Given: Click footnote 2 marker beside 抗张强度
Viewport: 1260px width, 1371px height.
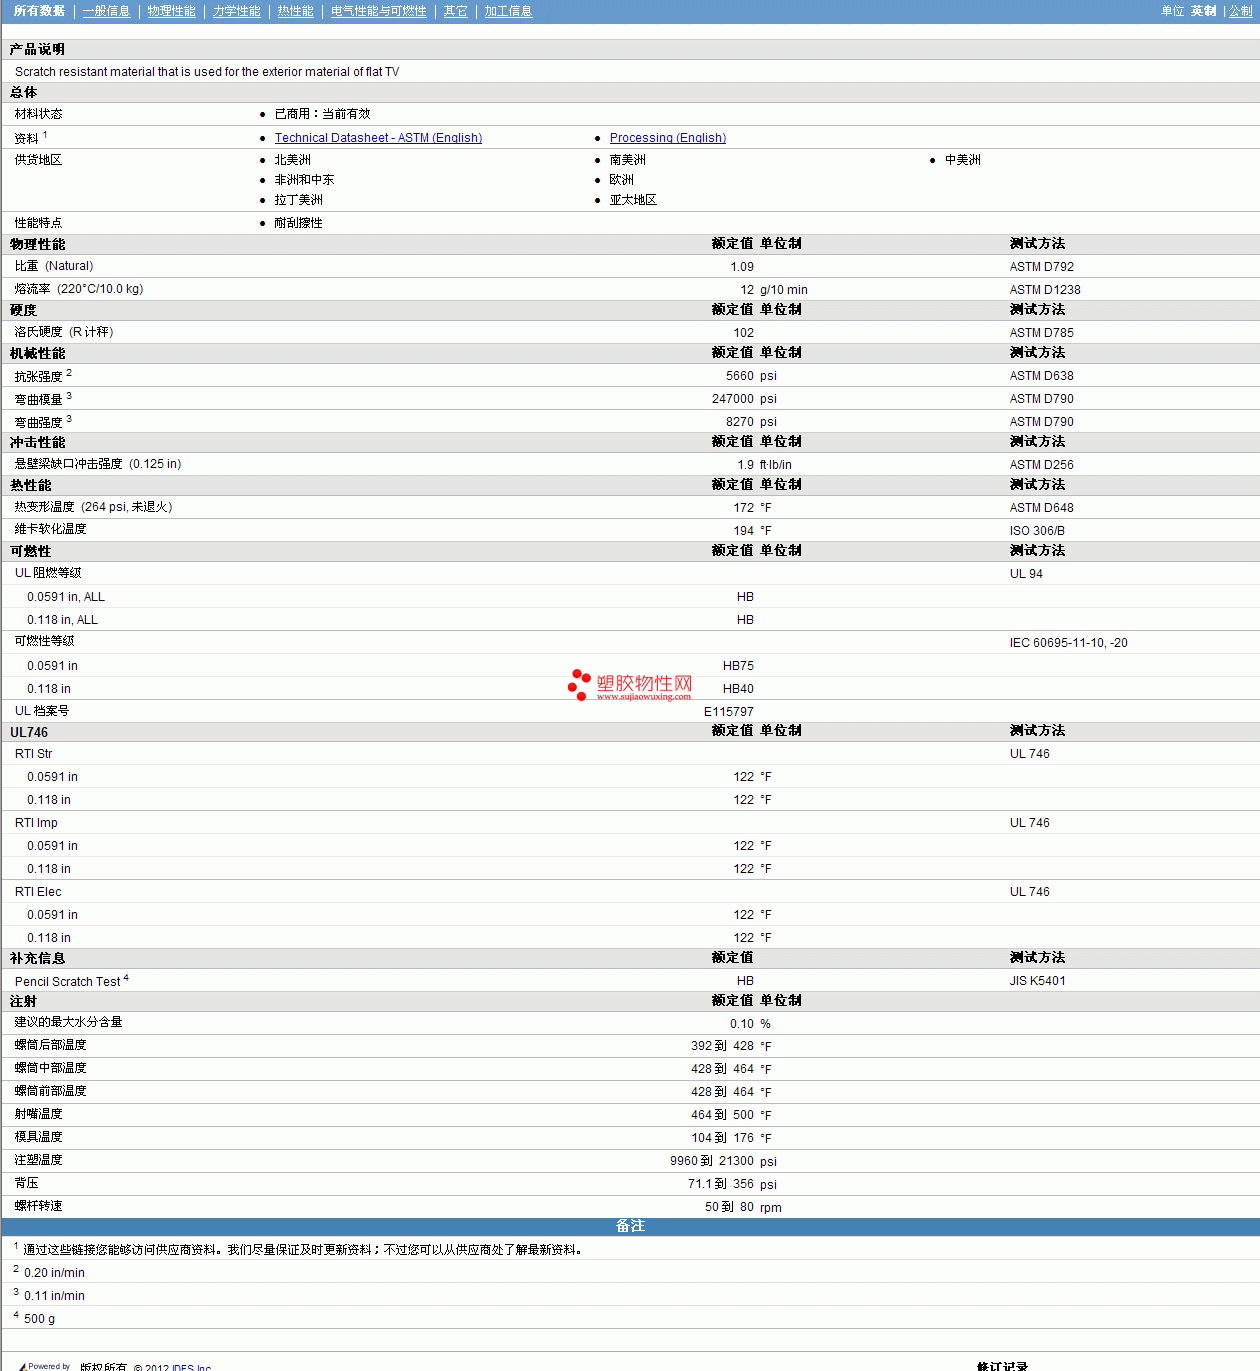Looking at the screenshot, I should tap(69, 373).
